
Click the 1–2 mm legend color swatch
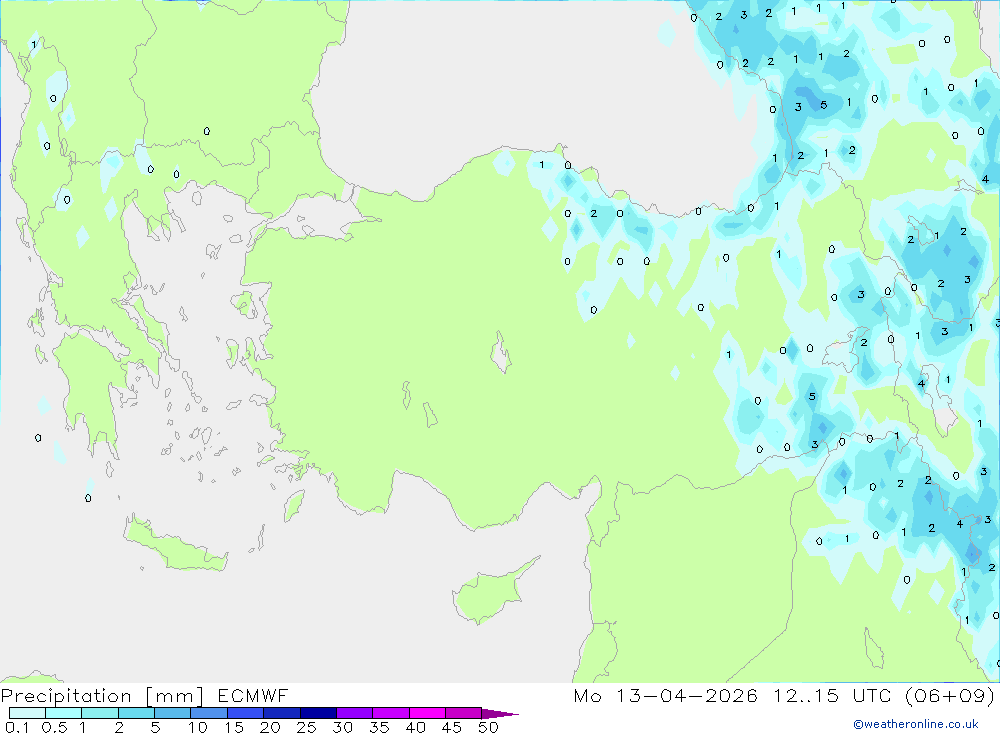100,713
